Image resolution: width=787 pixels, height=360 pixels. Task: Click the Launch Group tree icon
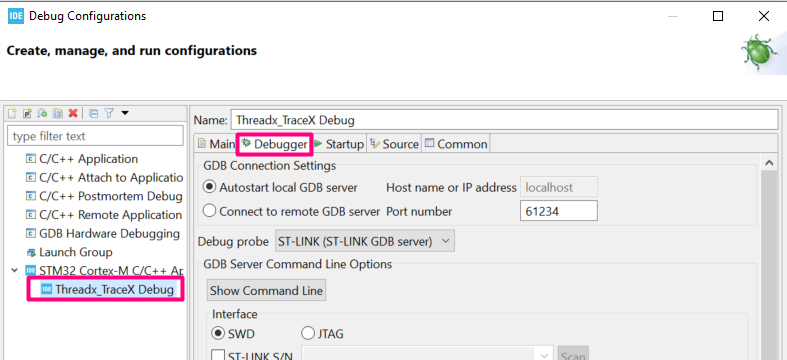(31, 253)
